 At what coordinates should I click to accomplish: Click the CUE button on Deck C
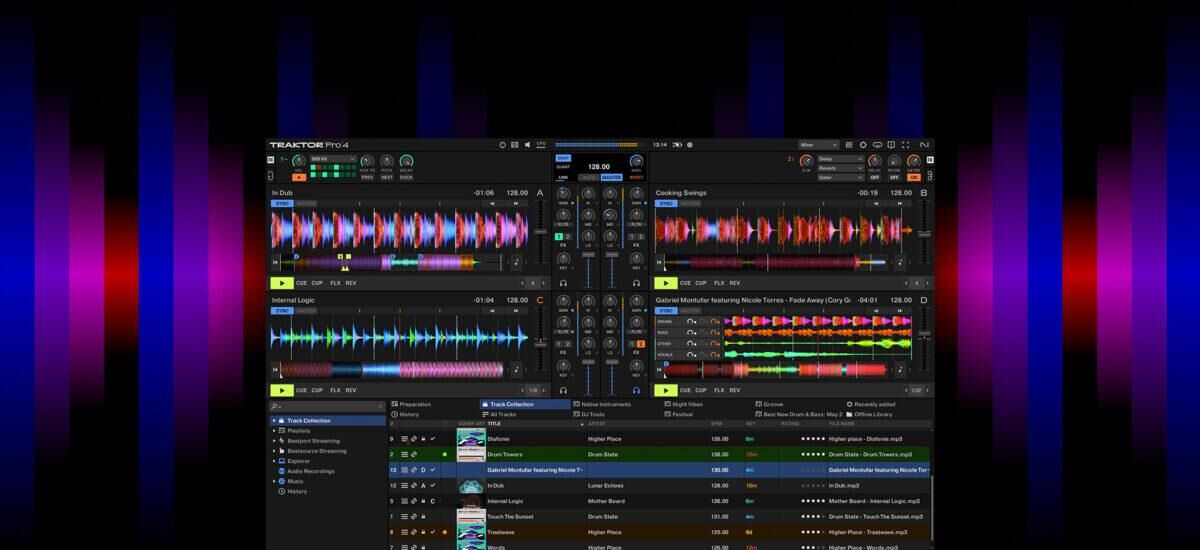[x=301, y=390]
